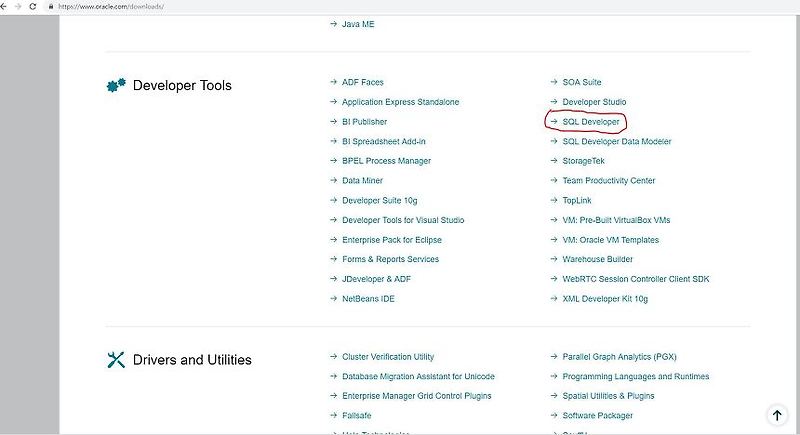Image resolution: width=800 pixels, height=435 pixels.
Task: Open Enterprise Manager Grid Control Plugins link
Action: click(x=417, y=396)
